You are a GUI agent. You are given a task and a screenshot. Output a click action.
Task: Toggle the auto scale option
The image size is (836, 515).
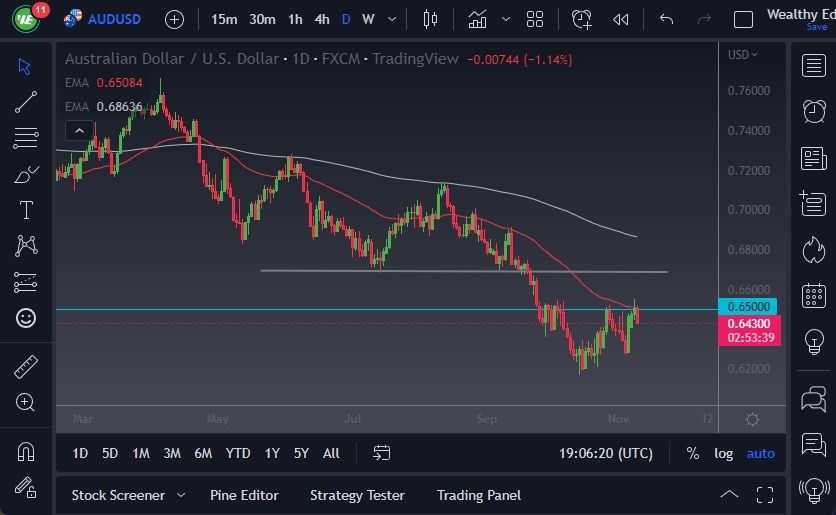pyautogui.click(x=761, y=453)
